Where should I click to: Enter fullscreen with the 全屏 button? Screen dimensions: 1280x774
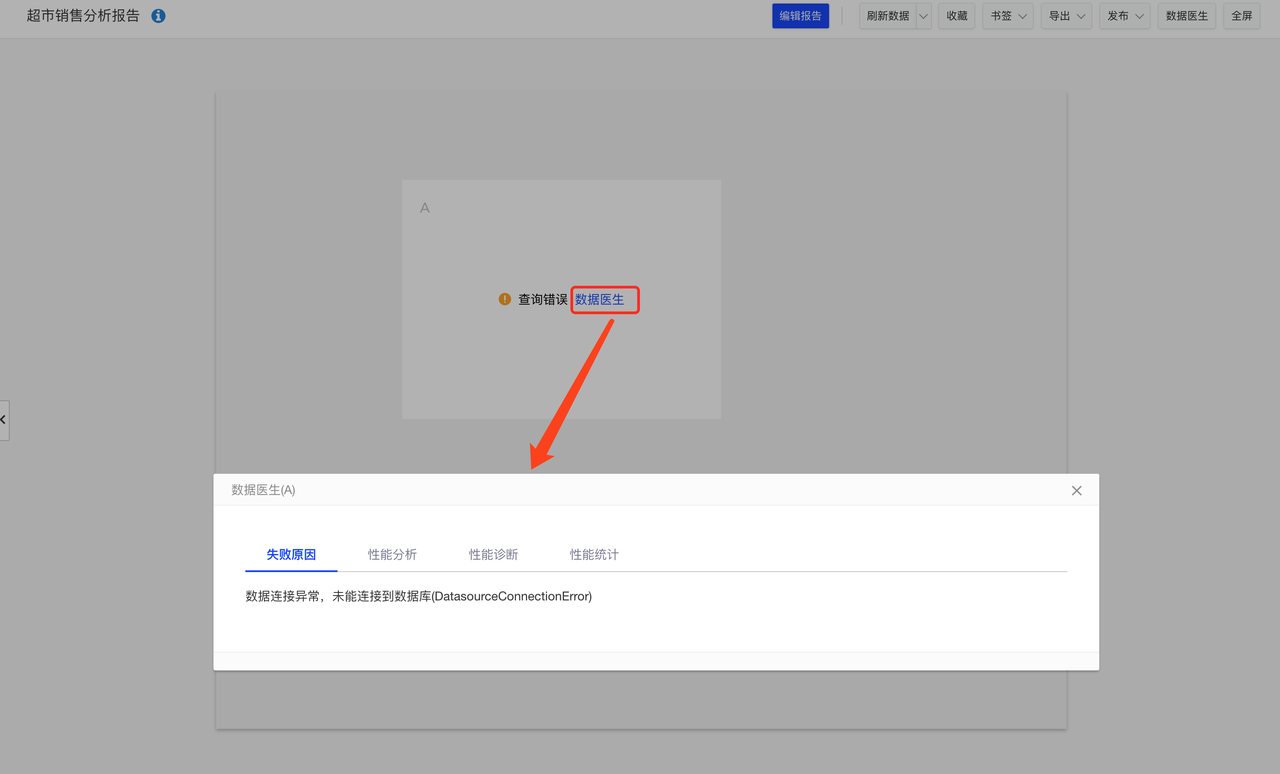pyautogui.click(x=1241, y=16)
